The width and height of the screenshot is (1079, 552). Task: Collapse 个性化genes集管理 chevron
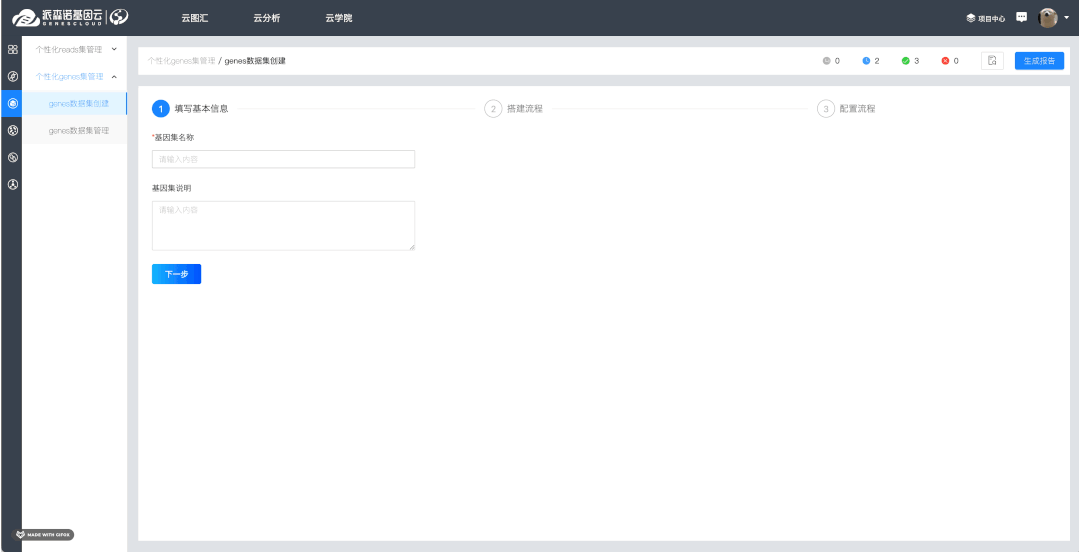114,76
